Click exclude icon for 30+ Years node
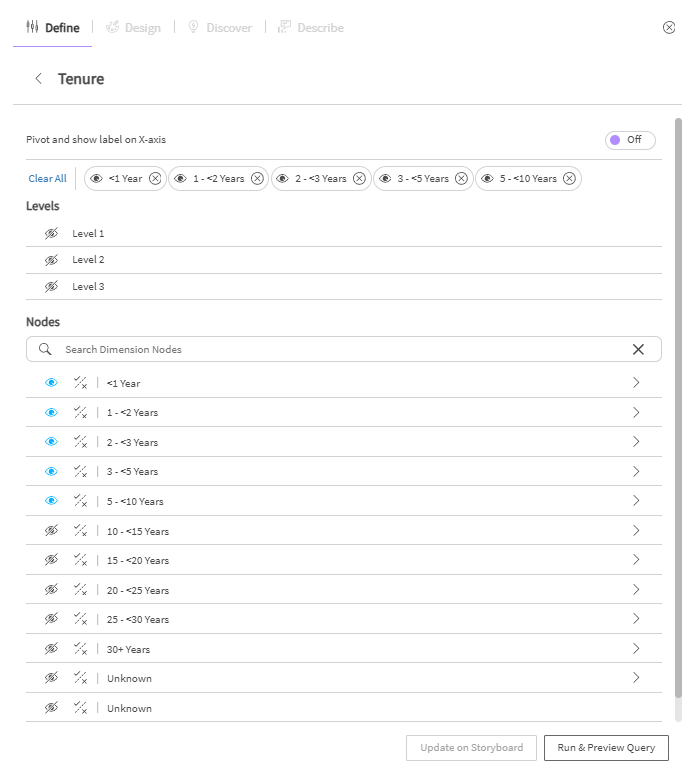Image resolution: width=689 pixels, height=770 pixels. 81,649
